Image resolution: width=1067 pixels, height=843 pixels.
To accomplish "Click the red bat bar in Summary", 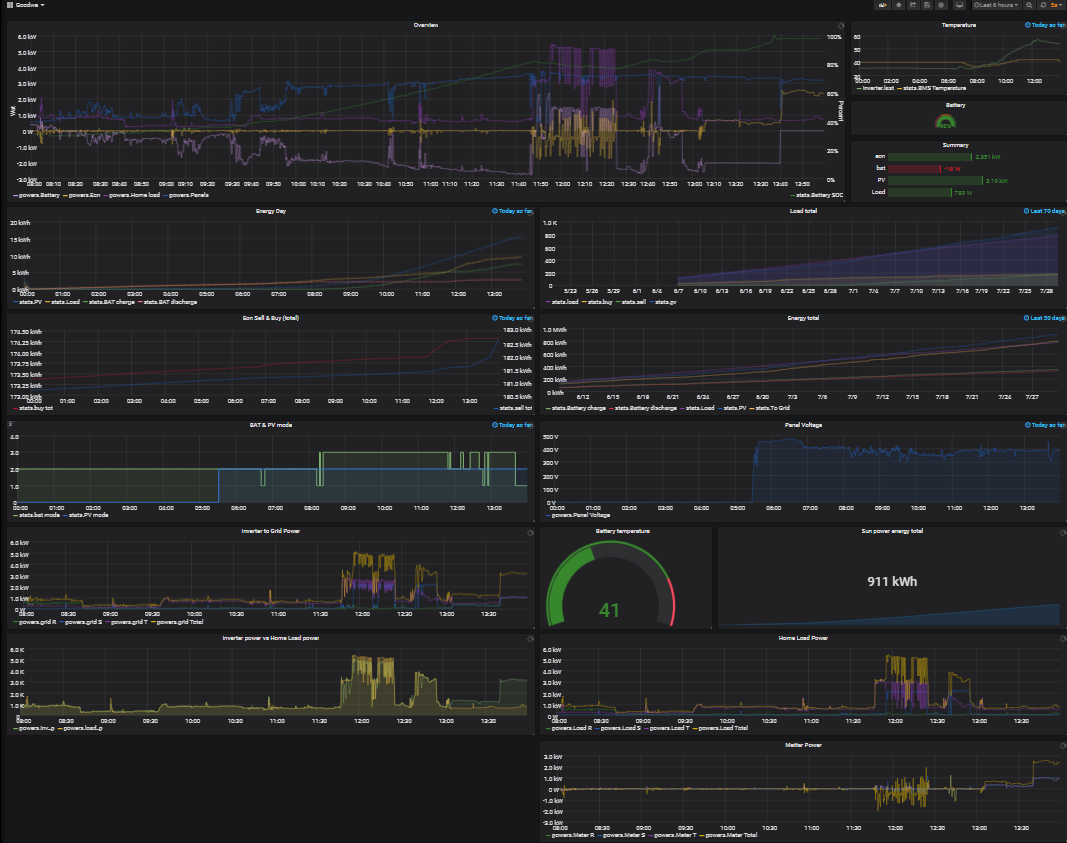I will coord(914,169).
